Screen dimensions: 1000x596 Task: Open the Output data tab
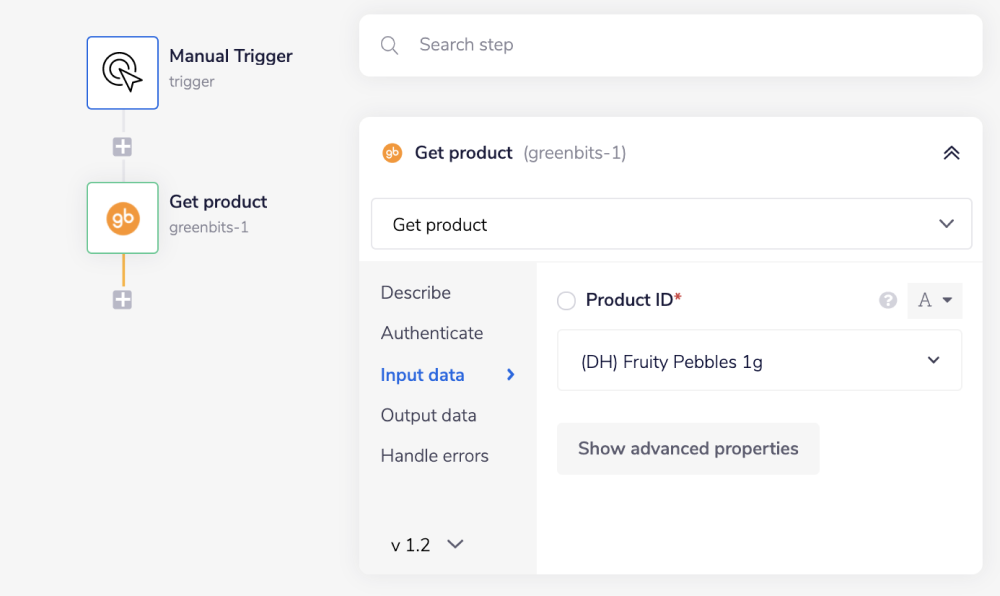428,415
